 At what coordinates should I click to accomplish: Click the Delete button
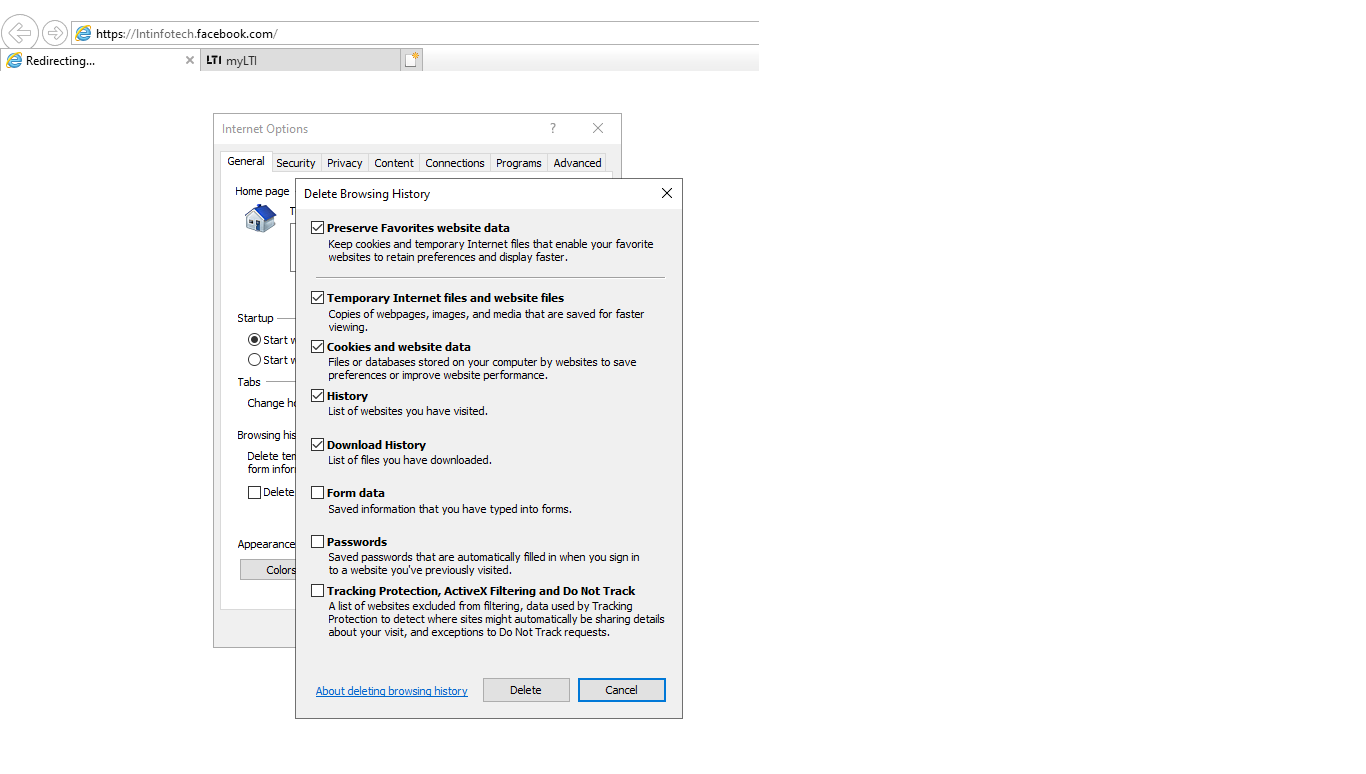pos(526,690)
